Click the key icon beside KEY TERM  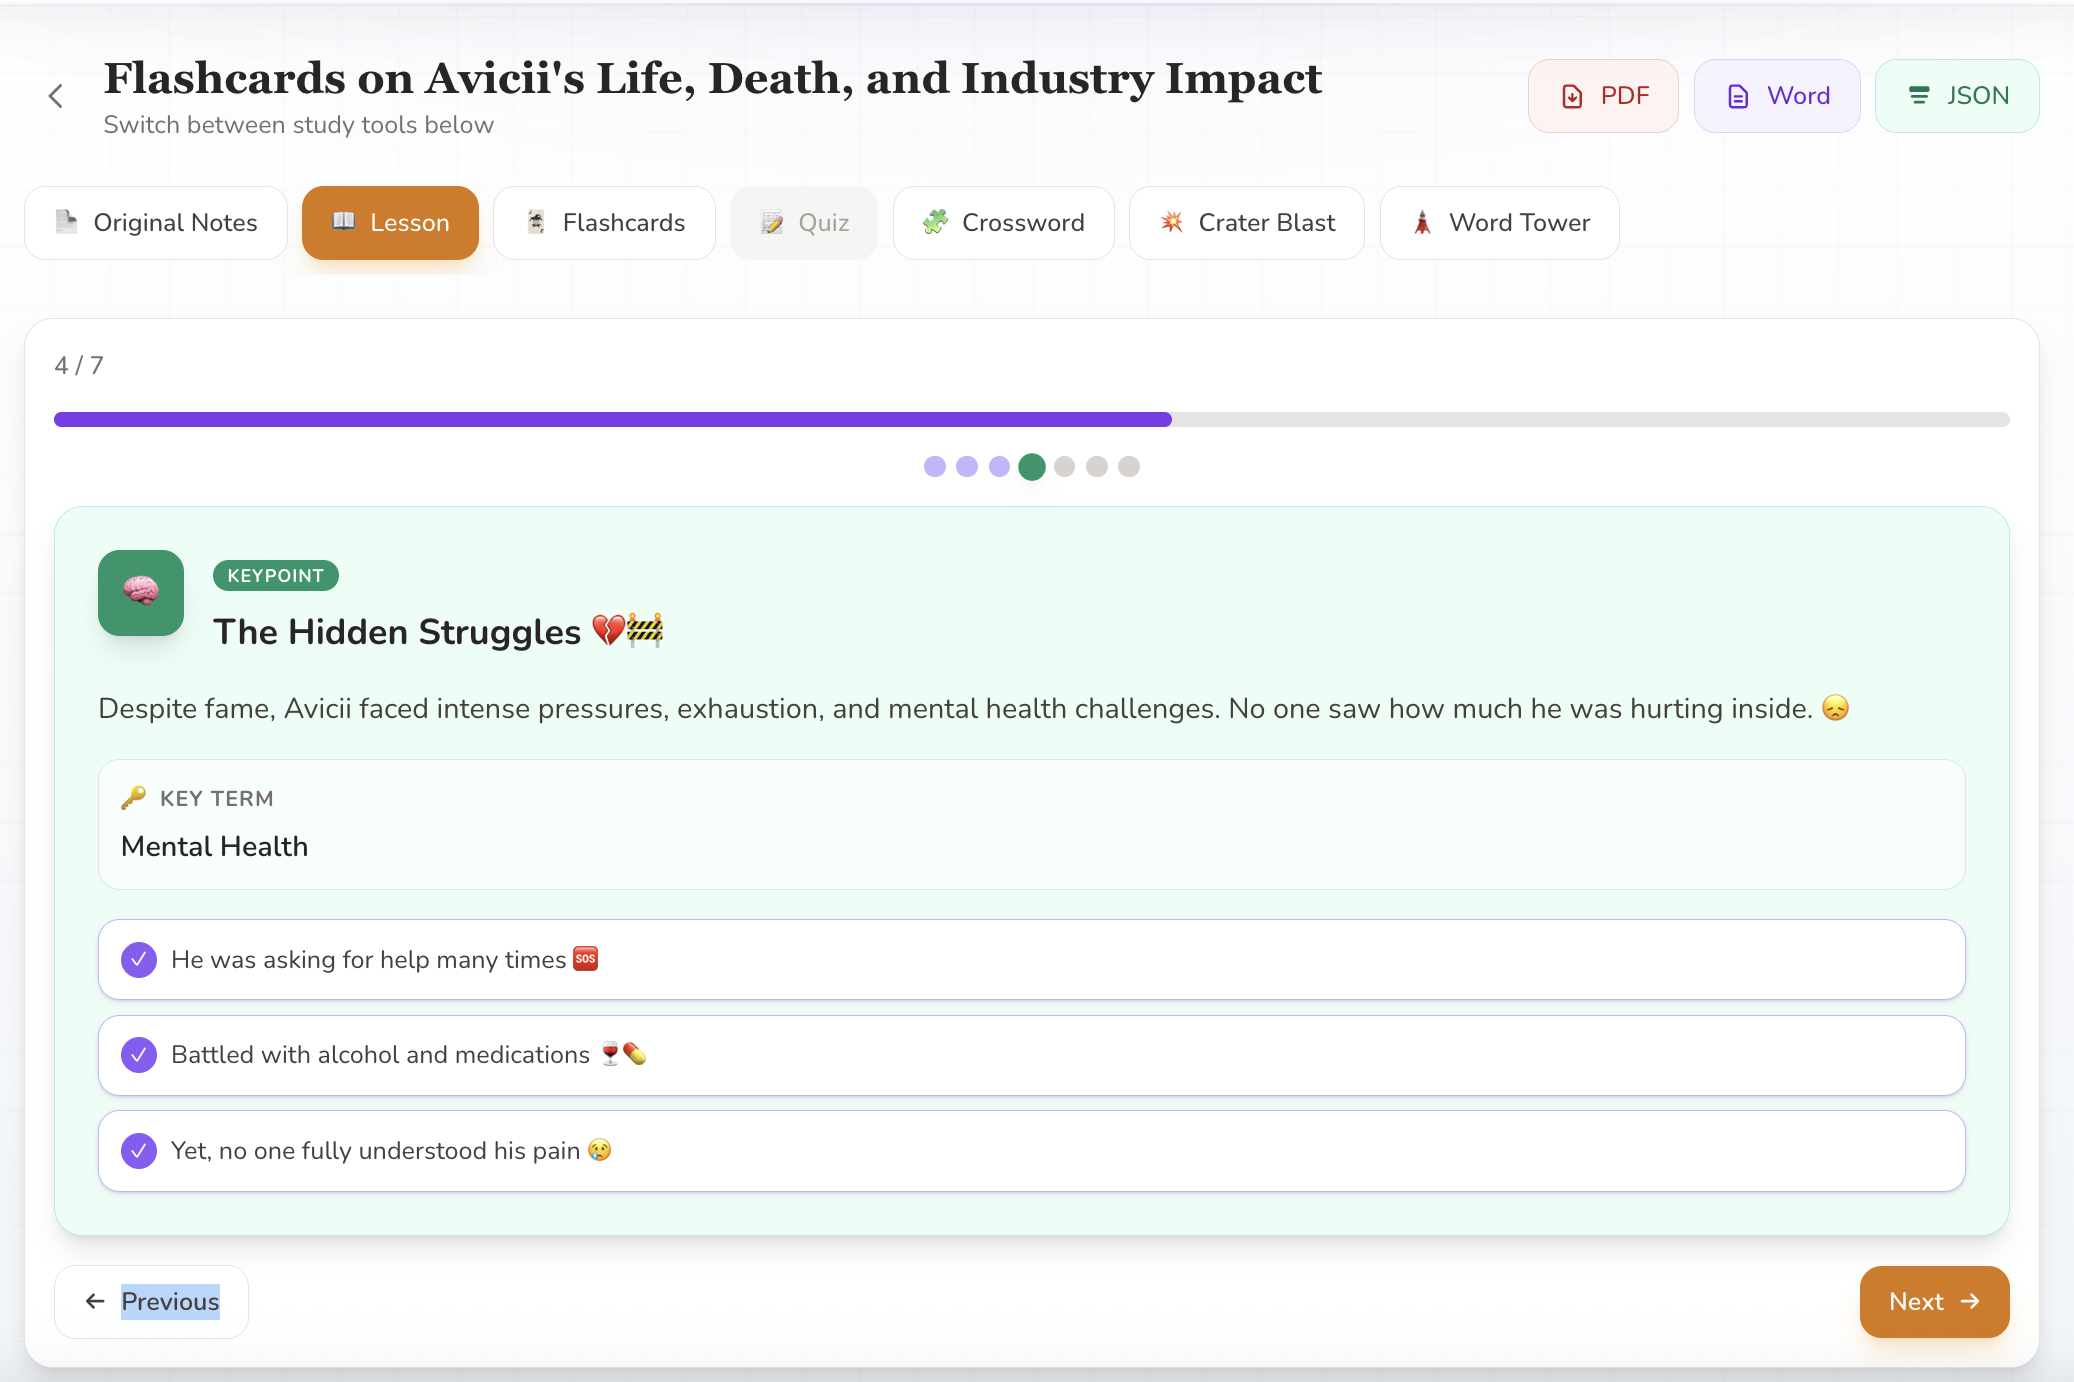click(133, 798)
